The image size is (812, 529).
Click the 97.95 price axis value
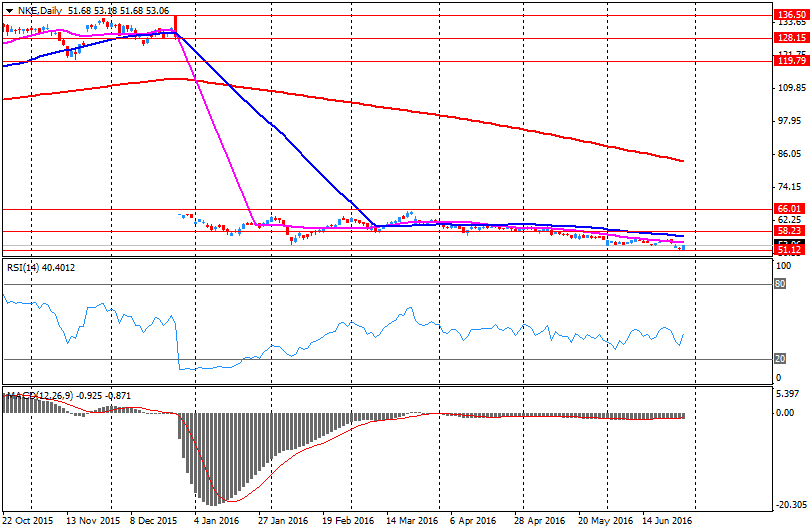[790, 121]
